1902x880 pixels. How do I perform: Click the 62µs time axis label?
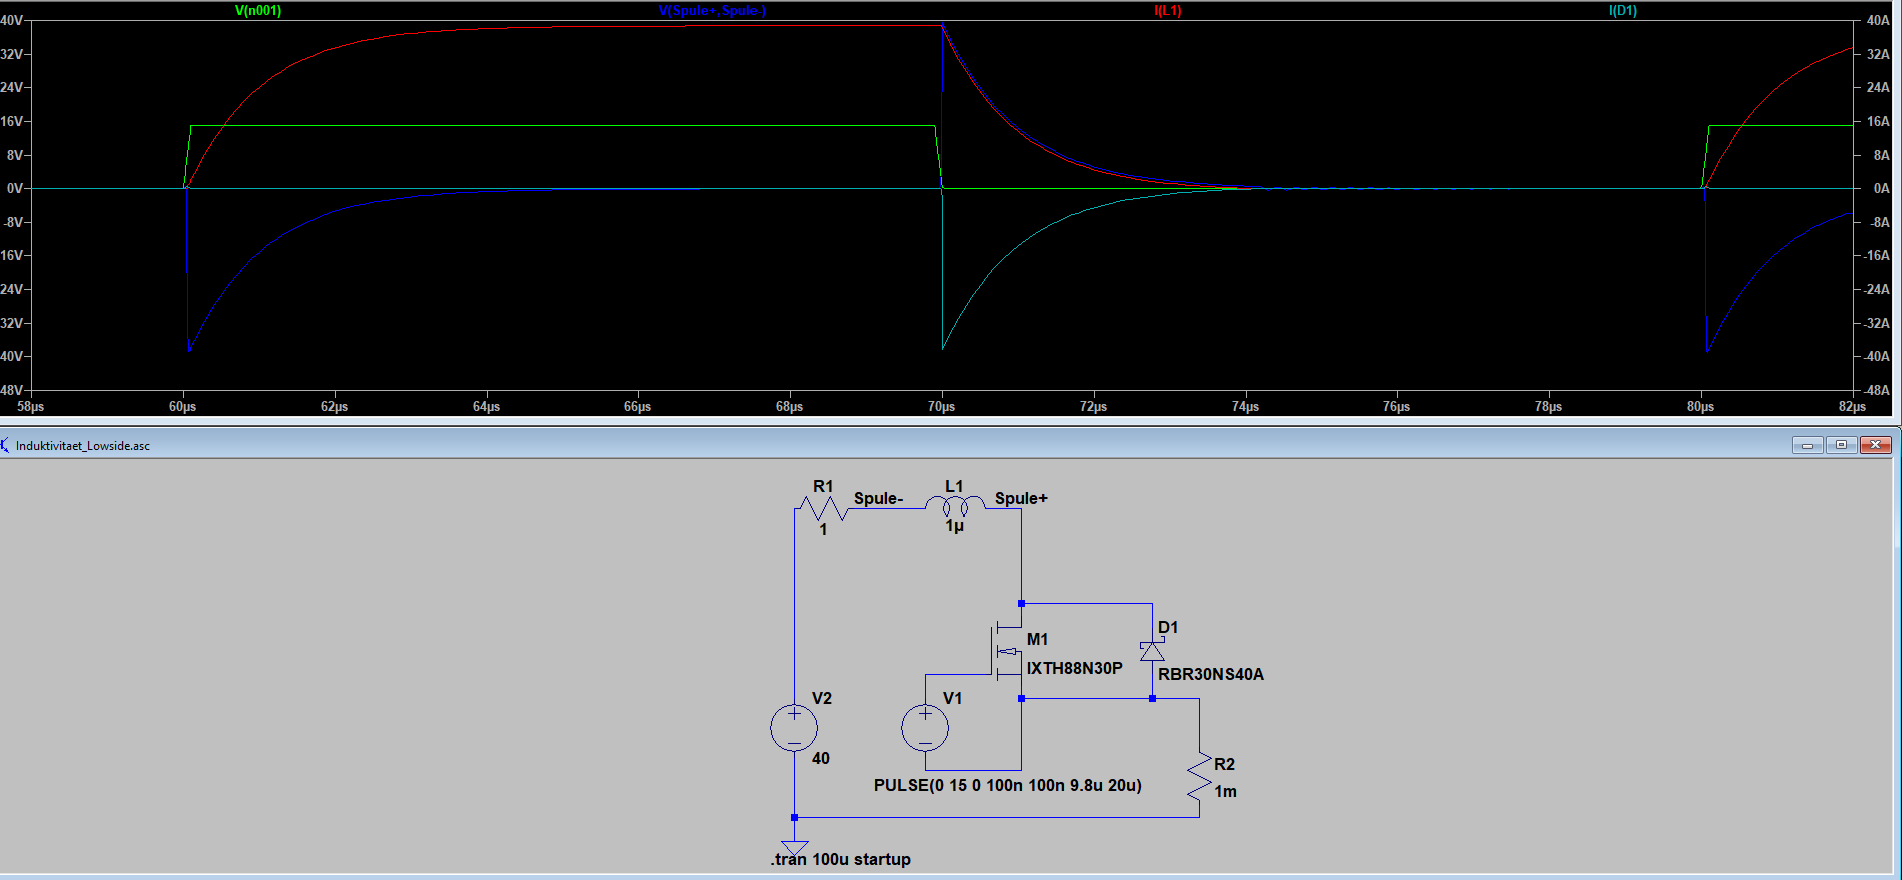pyautogui.click(x=335, y=407)
